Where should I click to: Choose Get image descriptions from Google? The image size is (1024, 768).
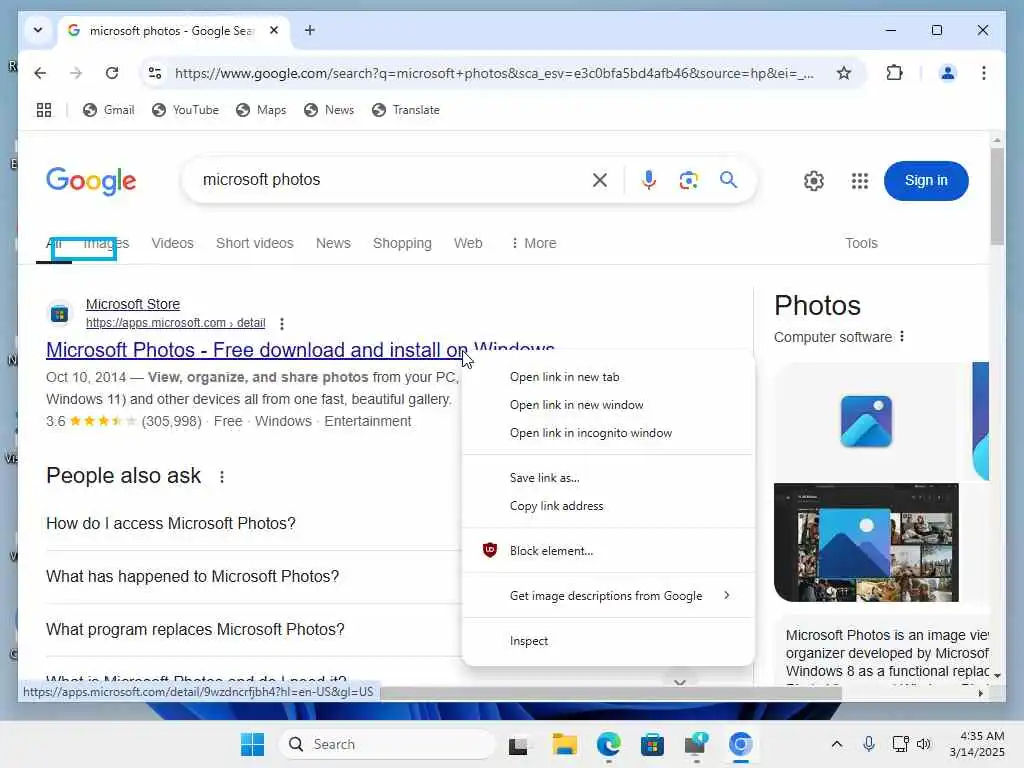pos(607,596)
